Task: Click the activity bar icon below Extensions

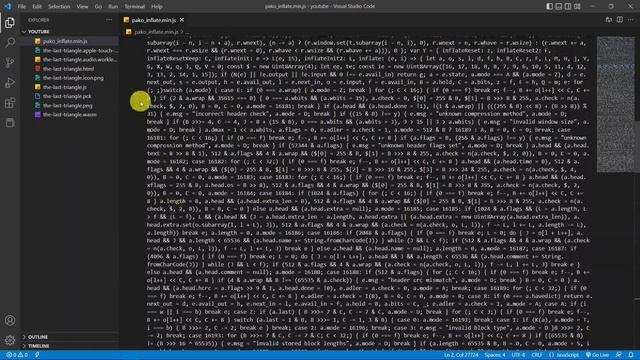Action: (10, 123)
